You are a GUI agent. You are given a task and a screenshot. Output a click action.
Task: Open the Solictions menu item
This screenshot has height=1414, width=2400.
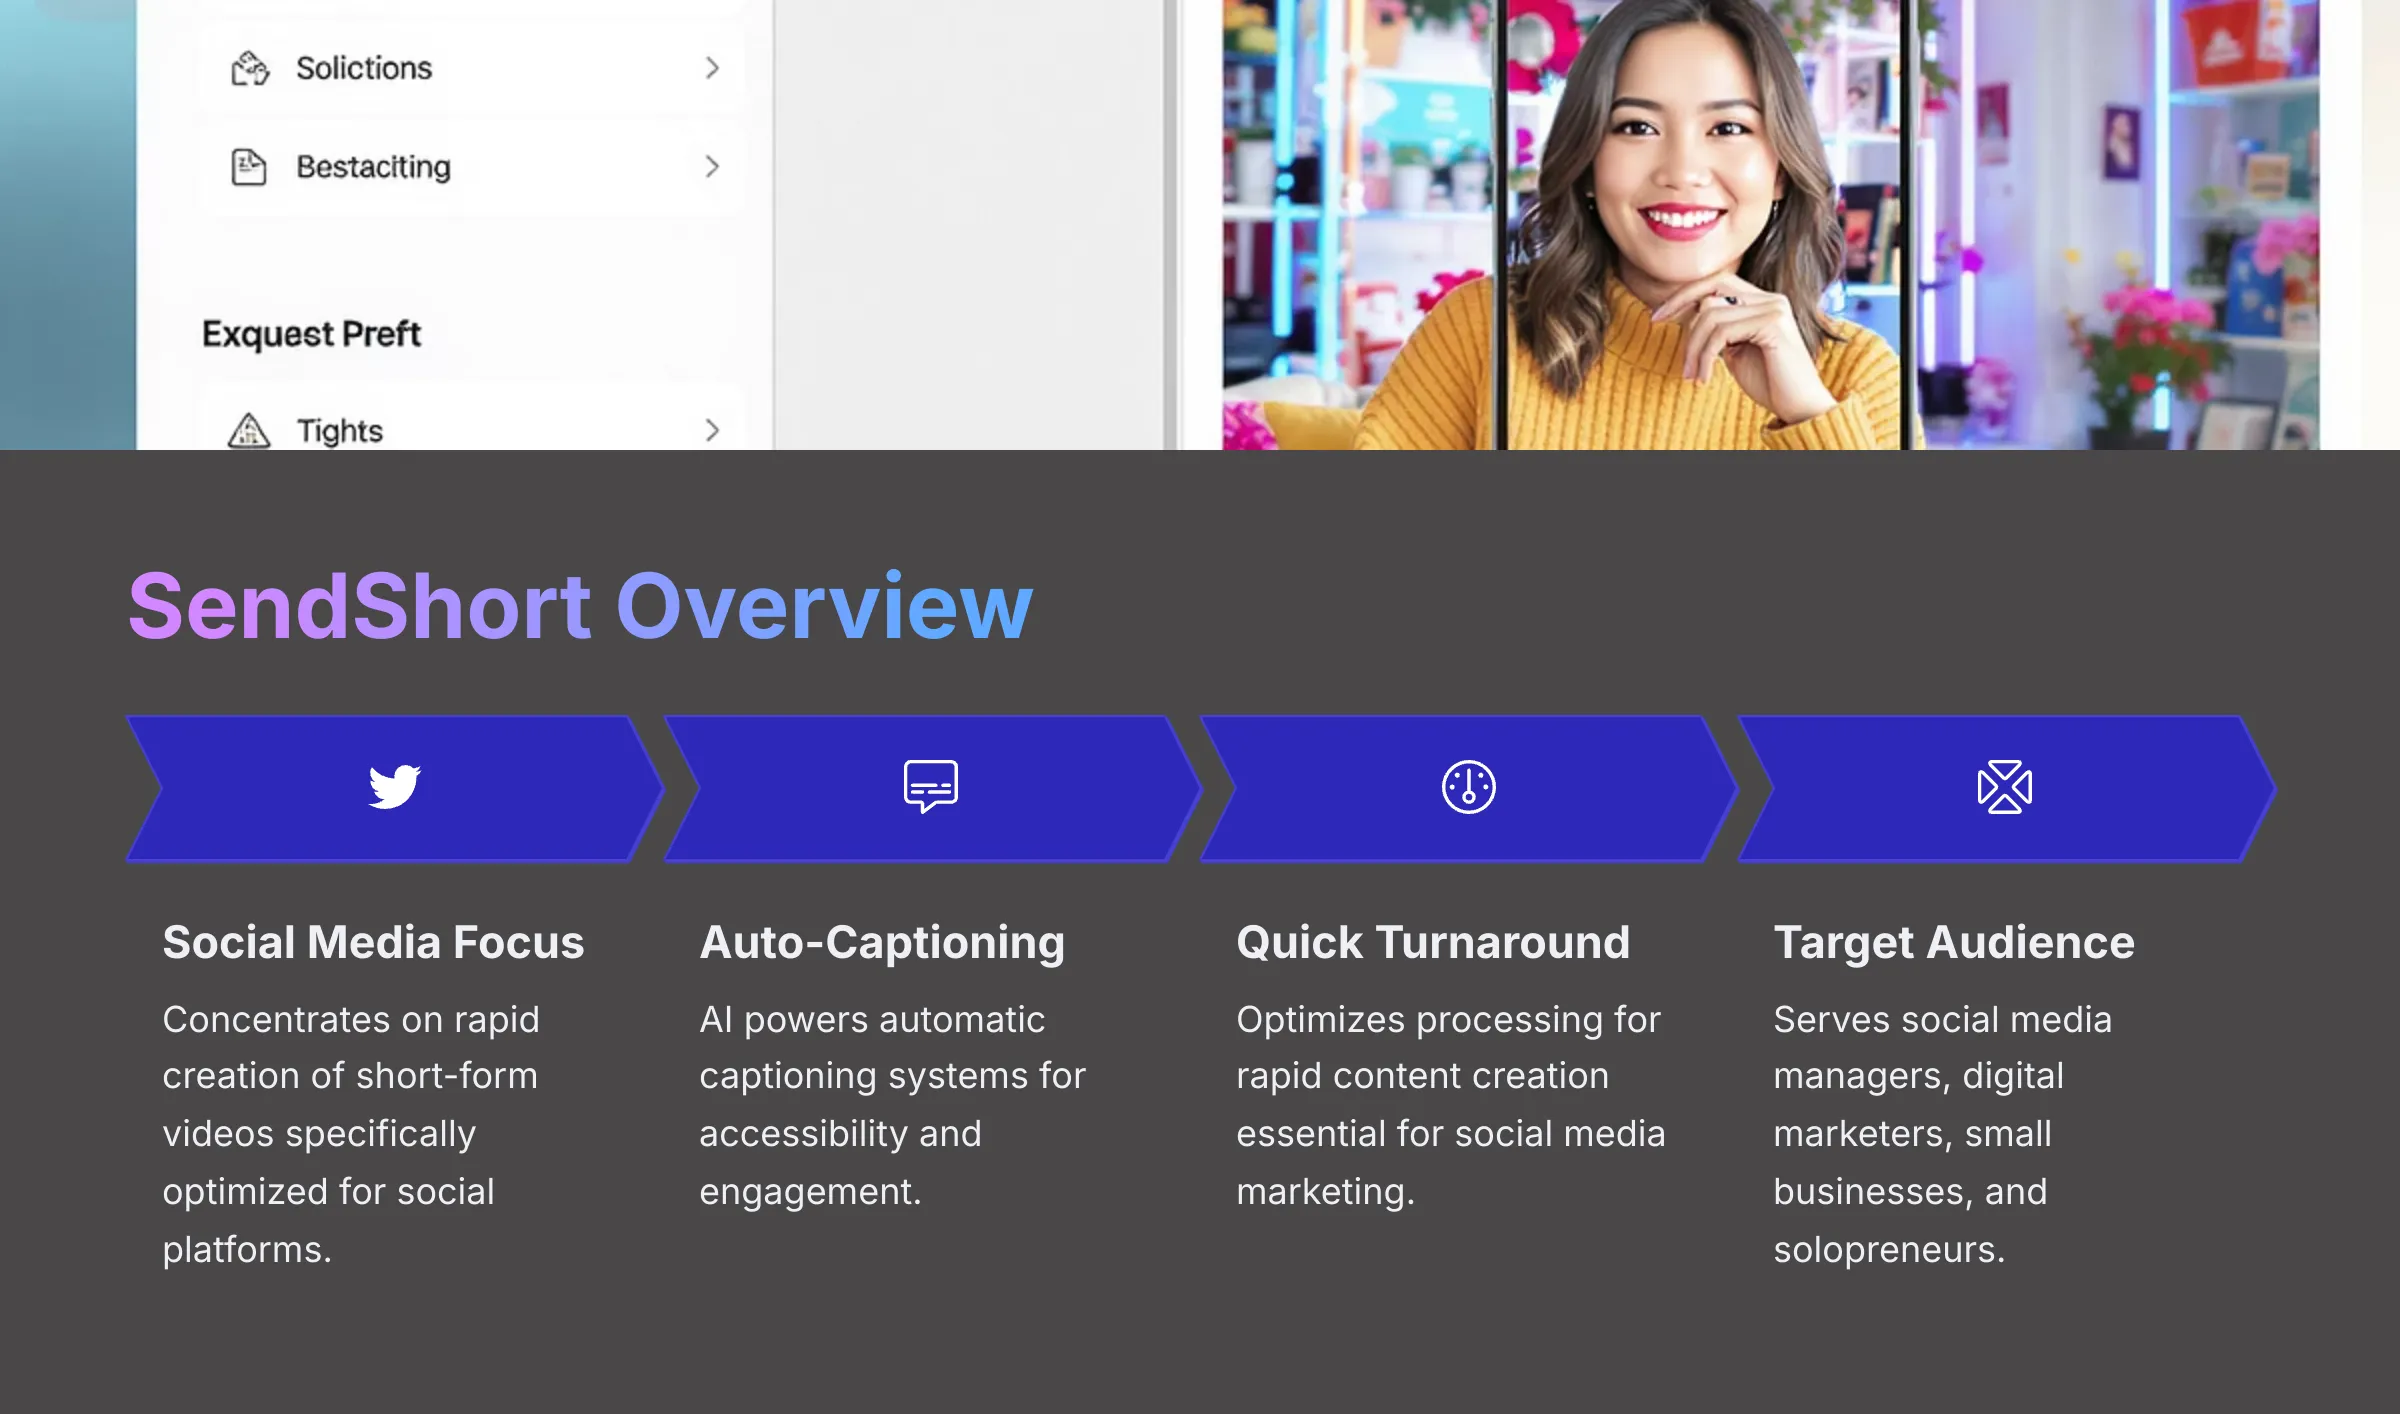pyautogui.click(x=471, y=68)
